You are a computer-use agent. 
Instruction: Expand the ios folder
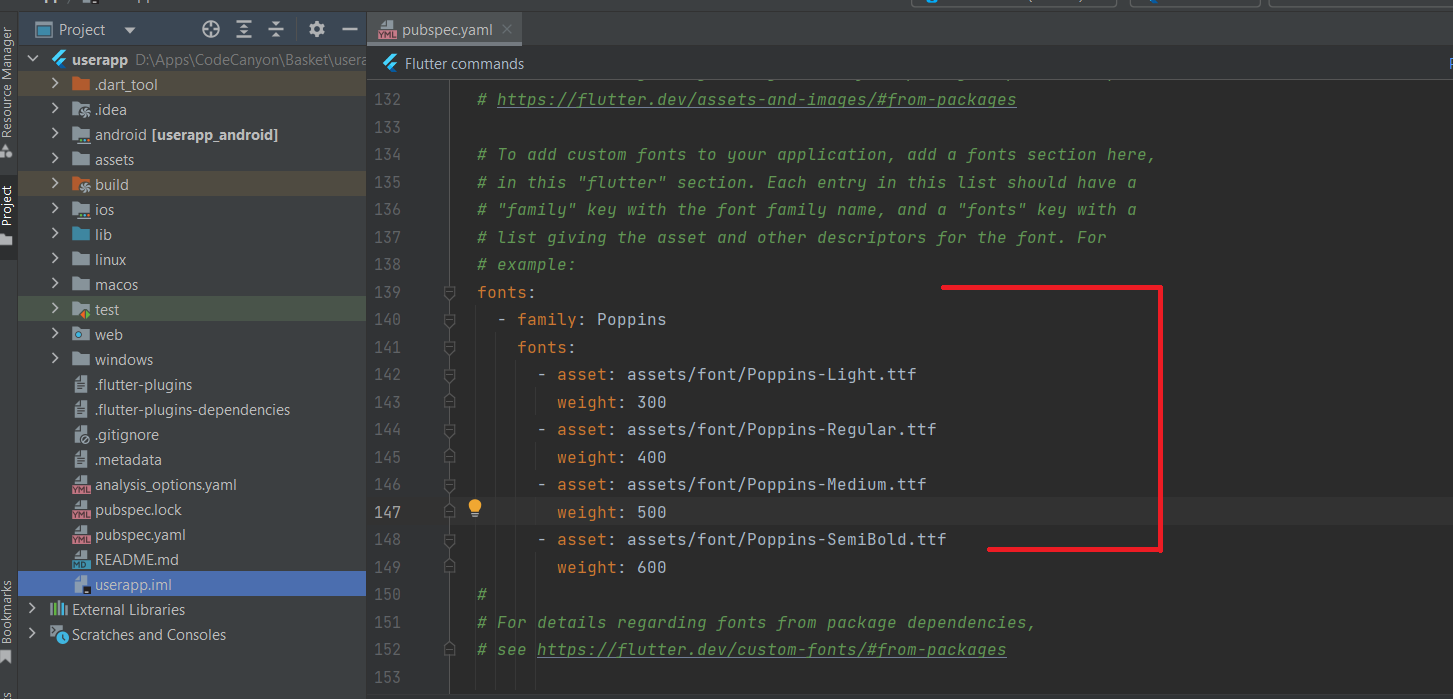click(x=56, y=209)
